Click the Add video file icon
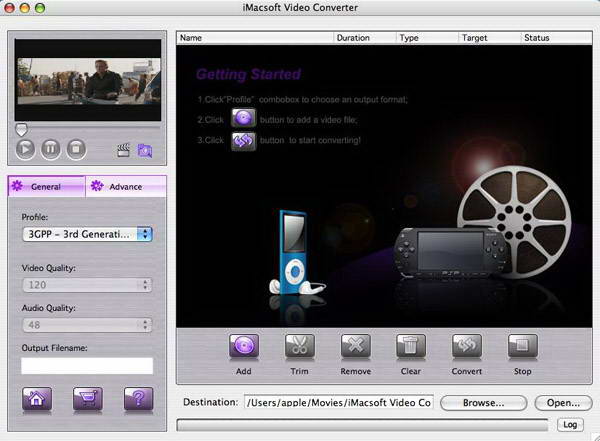 244,346
